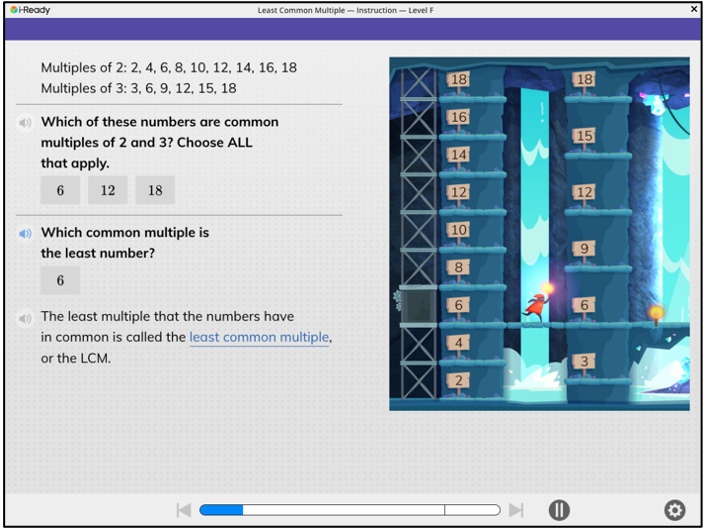Click the i-Ready logo
This screenshot has width=705, height=528.
click(30, 10)
